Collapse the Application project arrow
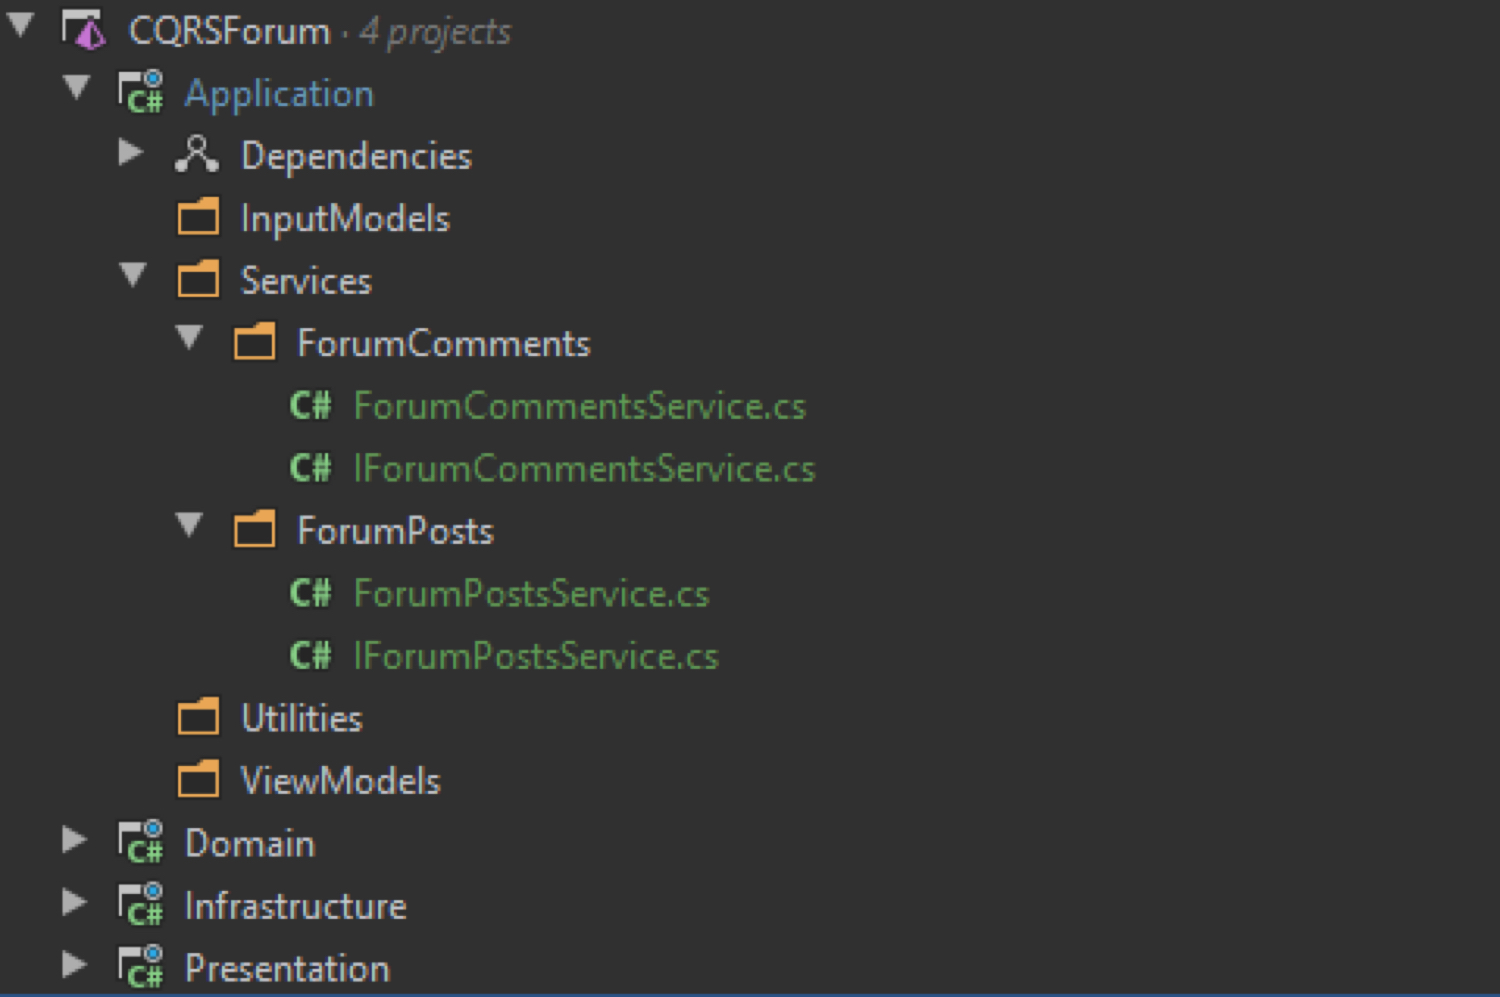Viewport: 1500px width, 997px height. (77, 88)
